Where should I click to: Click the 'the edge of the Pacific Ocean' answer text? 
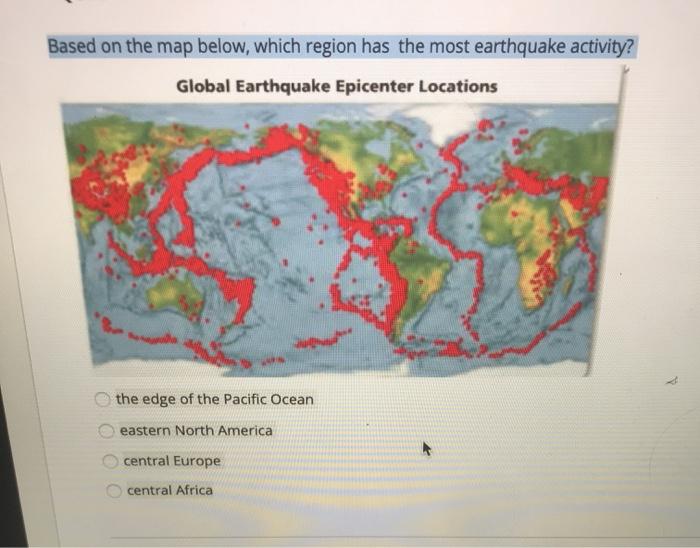coord(215,399)
